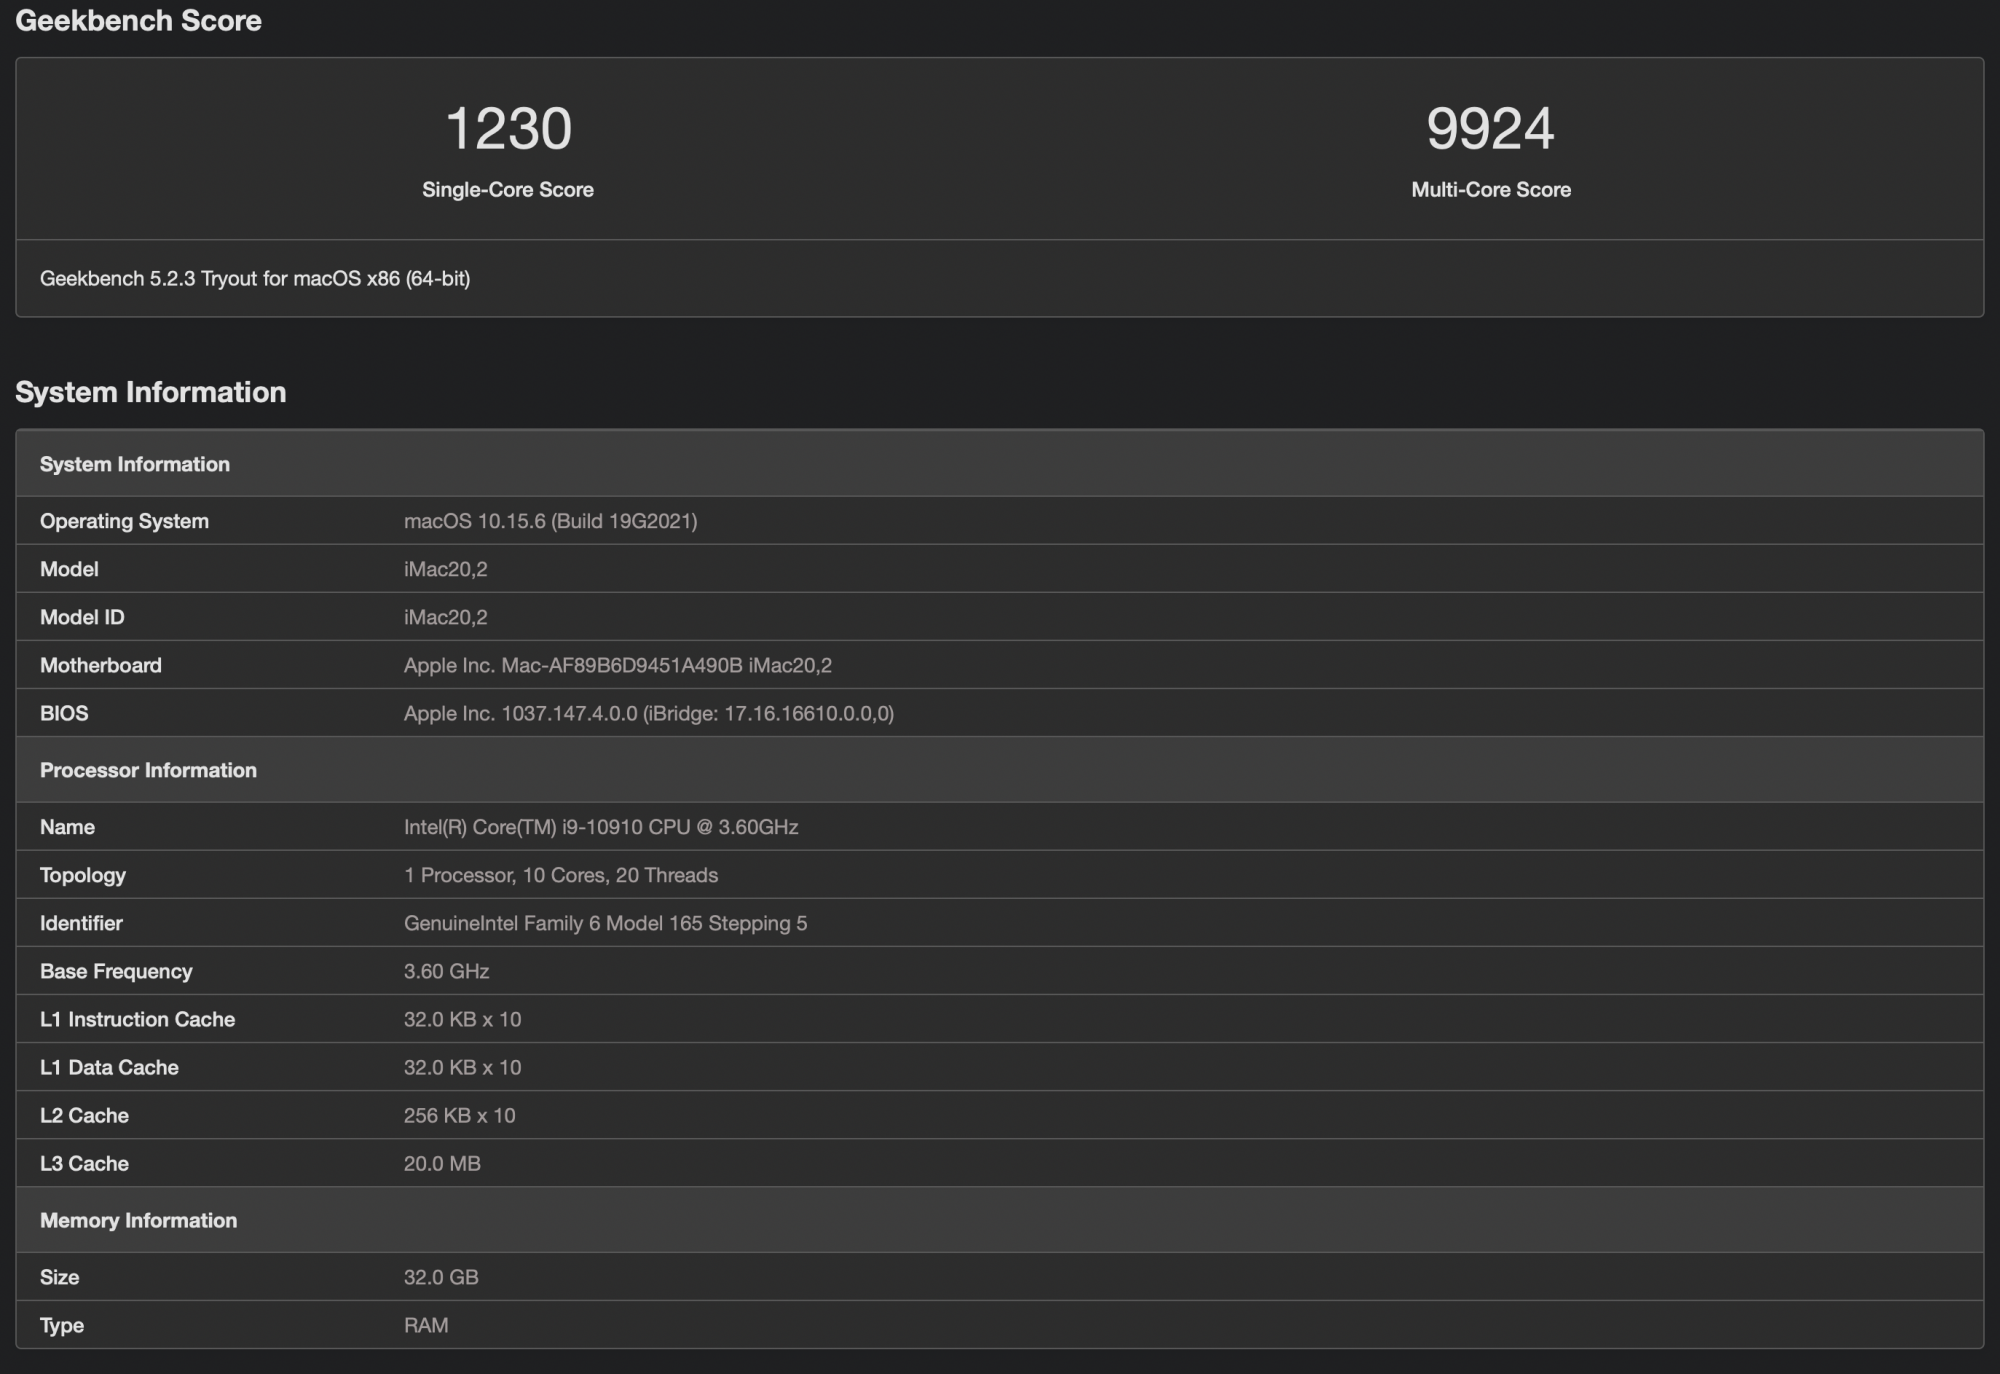2000x1374 pixels.
Task: Click the Single-Core Score value 1230
Action: point(508,129)
